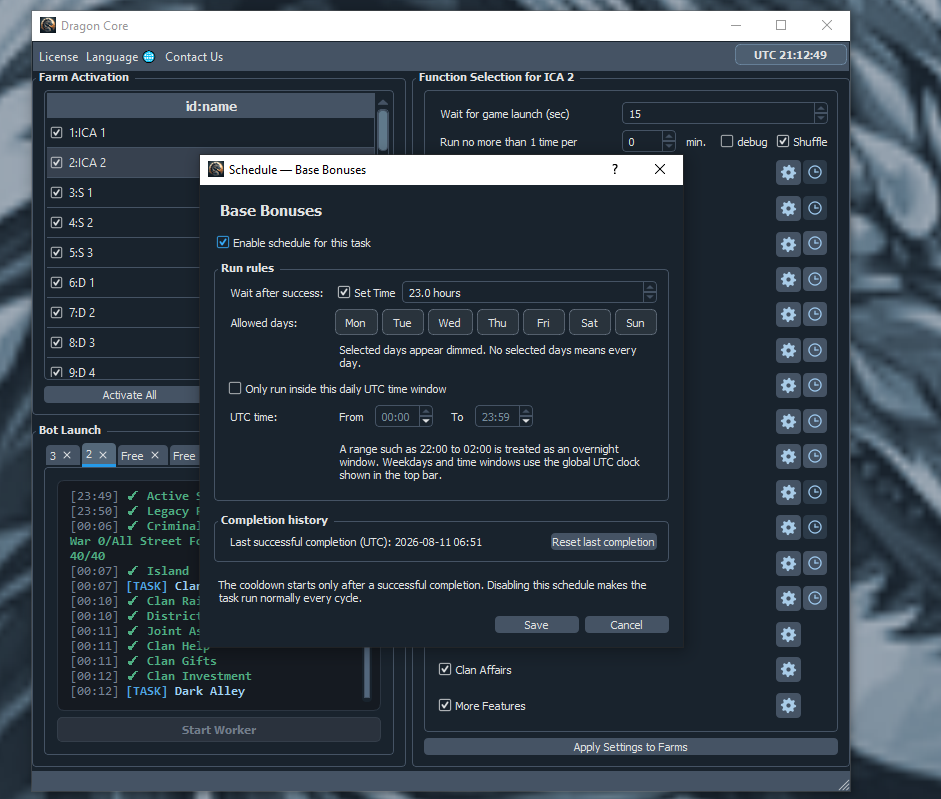The height and width of the screenshot is (799, 941).
Task: Uncheck the Set Time checkbox
Action: [344, 292]
